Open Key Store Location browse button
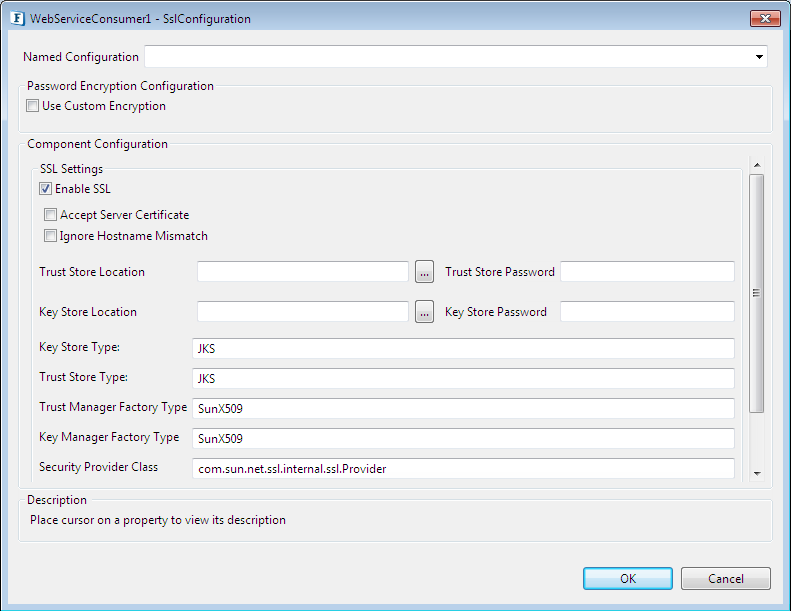Viewport: 791px width, 611px height. point(424,312)
